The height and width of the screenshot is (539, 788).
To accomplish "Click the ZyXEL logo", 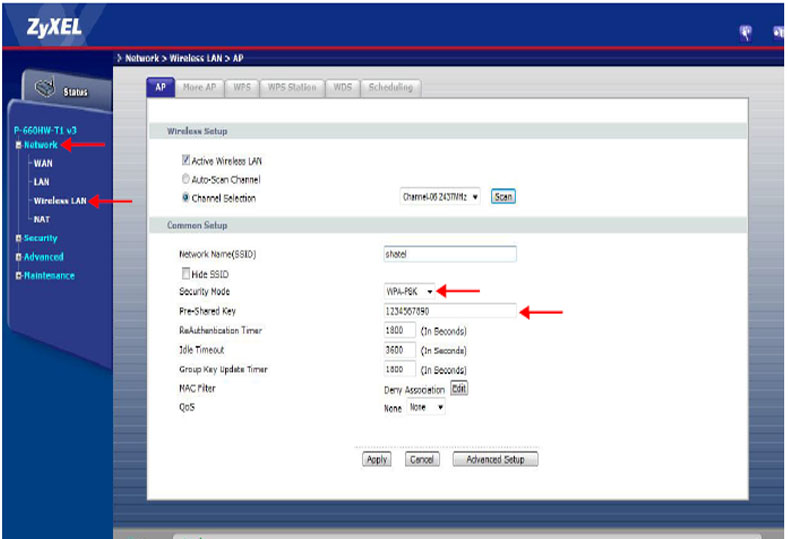I will (54, 27).
